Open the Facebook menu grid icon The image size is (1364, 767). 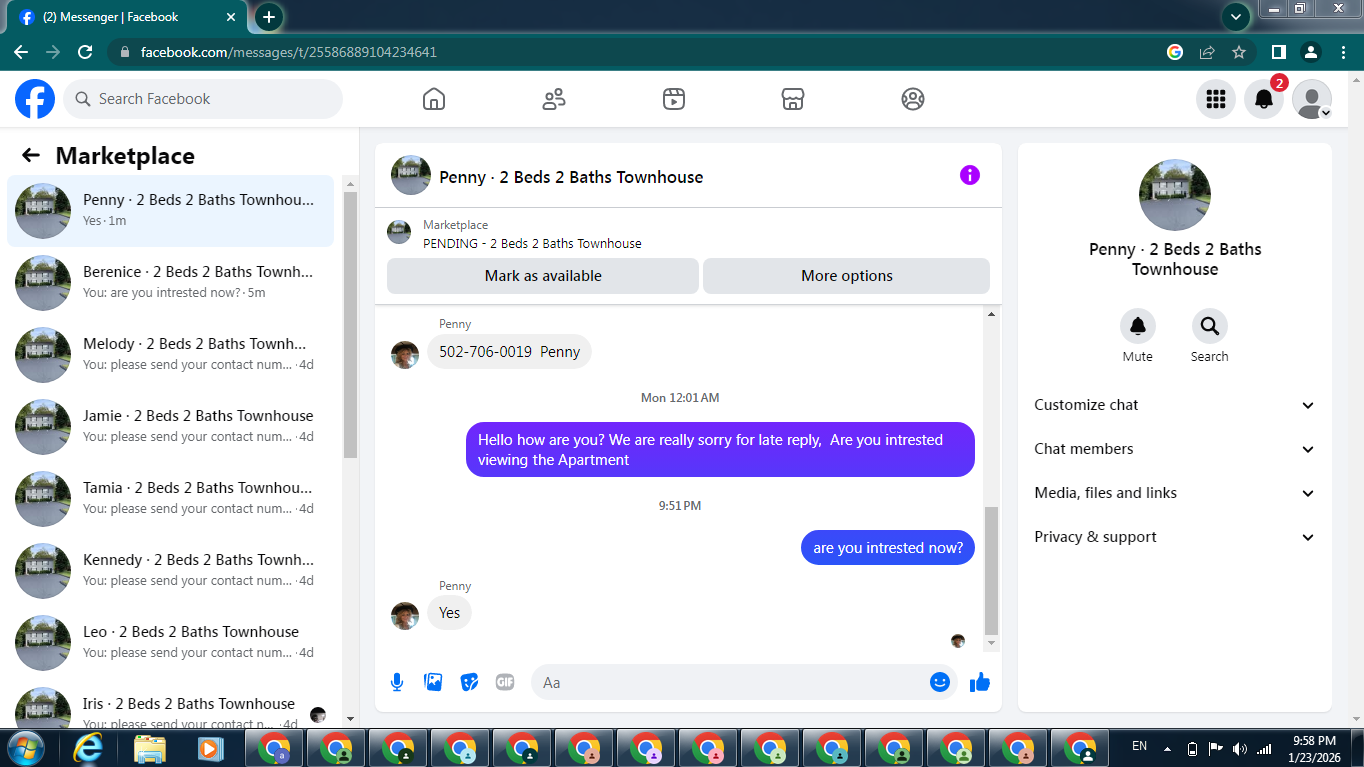click(x=1216, y=99)
